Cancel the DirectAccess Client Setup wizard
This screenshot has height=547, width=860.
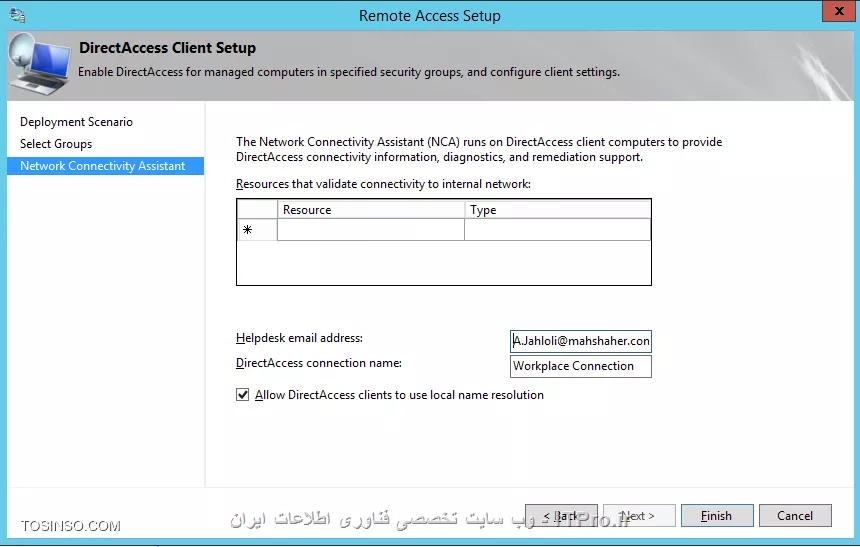click(795, 516)
